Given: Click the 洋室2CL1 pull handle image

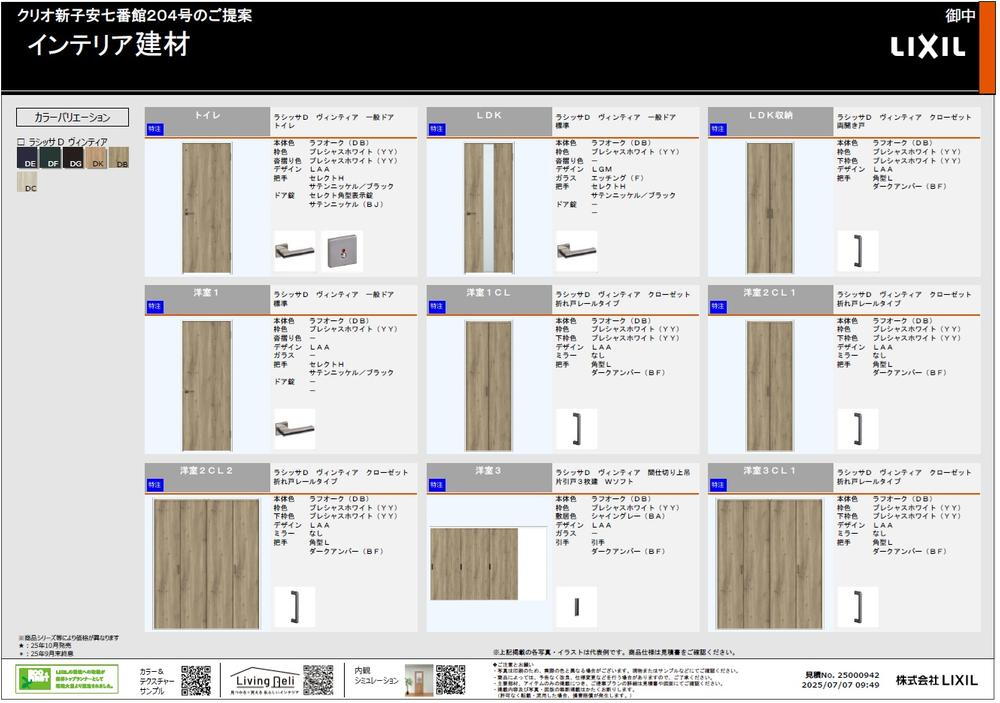Looking at the screenshot, I should (858, 429).
